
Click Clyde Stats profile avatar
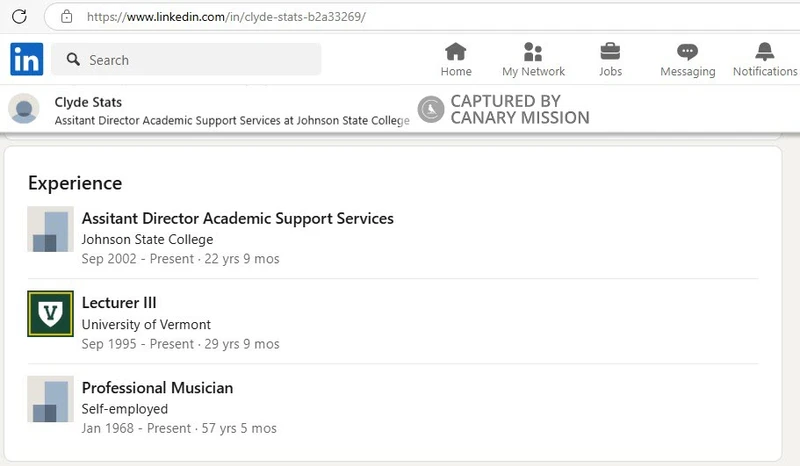click(24, 109)
